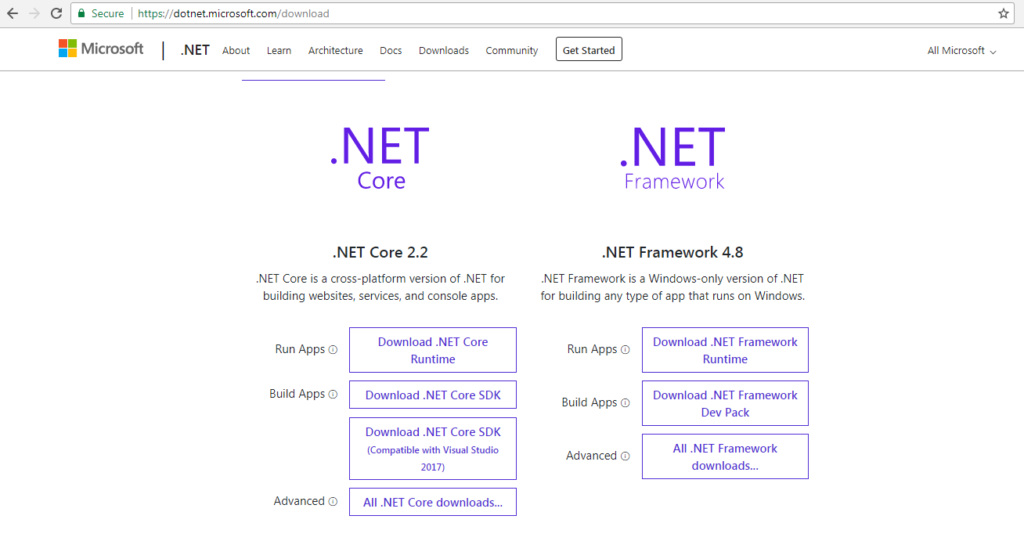Image resolution: width=1024 pixels, height=541 pixels.
Task: Click the Get Started button
Action: click(588, 50)
